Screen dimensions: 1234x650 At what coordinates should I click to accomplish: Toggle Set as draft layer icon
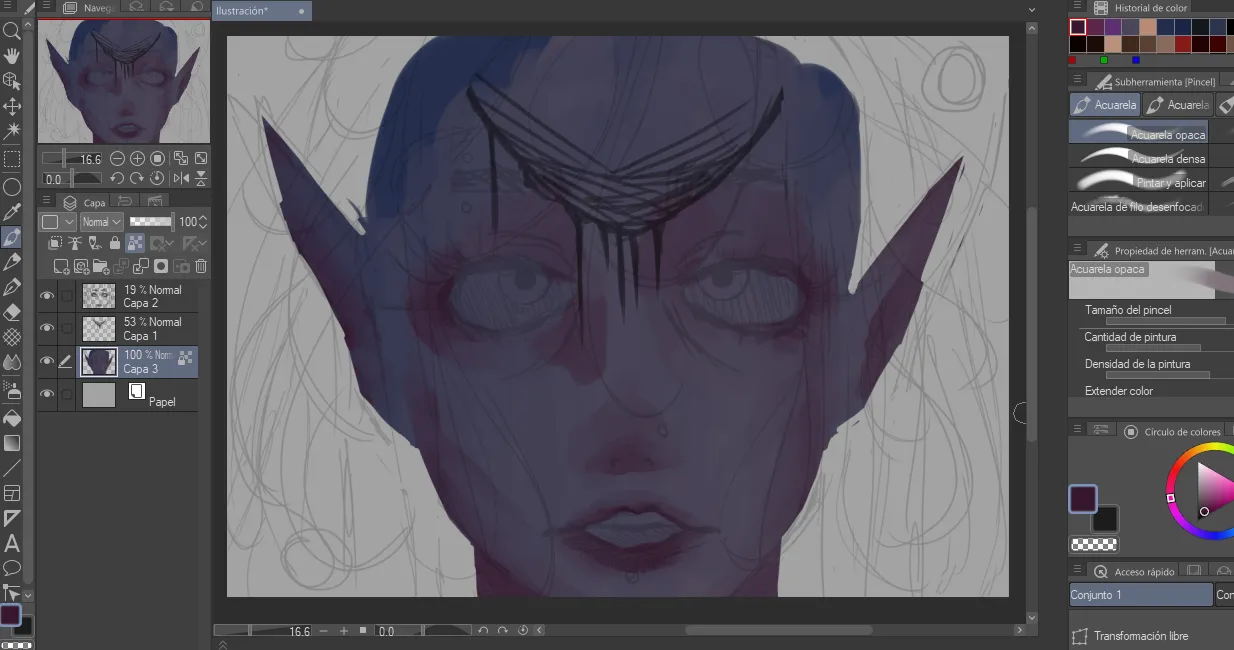pos(95,243)
